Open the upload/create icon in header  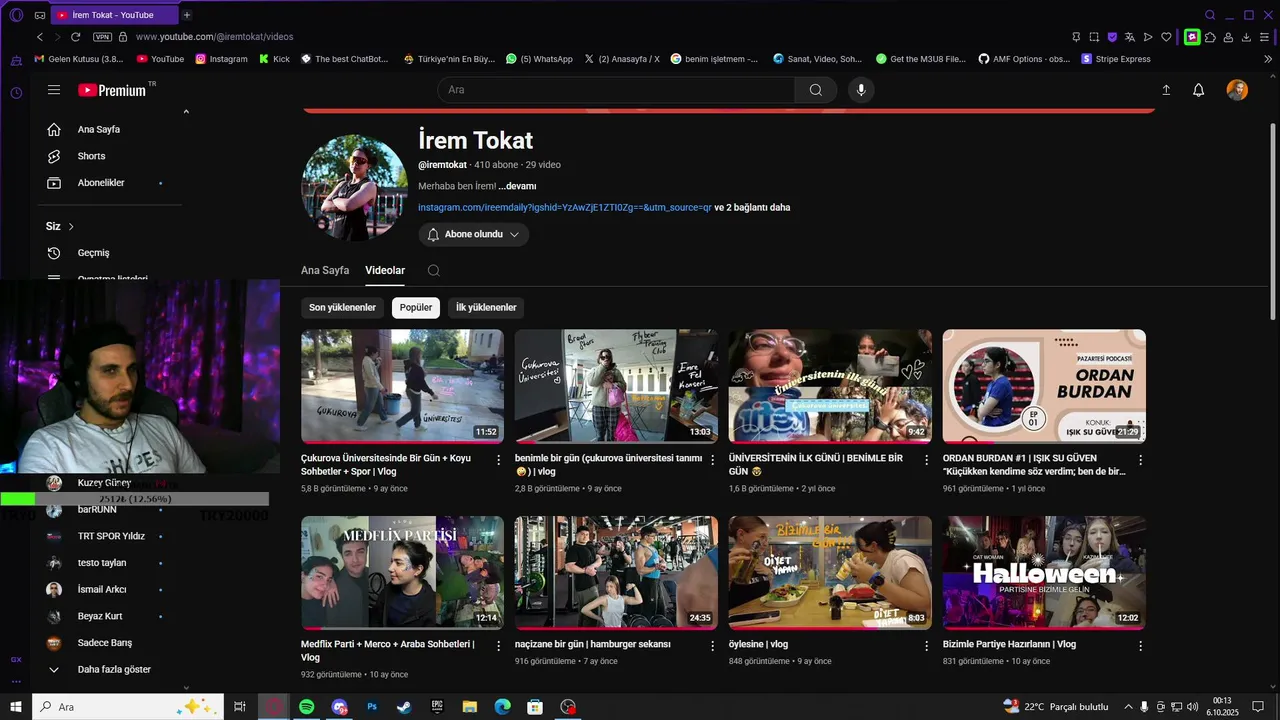(1166, 90)
